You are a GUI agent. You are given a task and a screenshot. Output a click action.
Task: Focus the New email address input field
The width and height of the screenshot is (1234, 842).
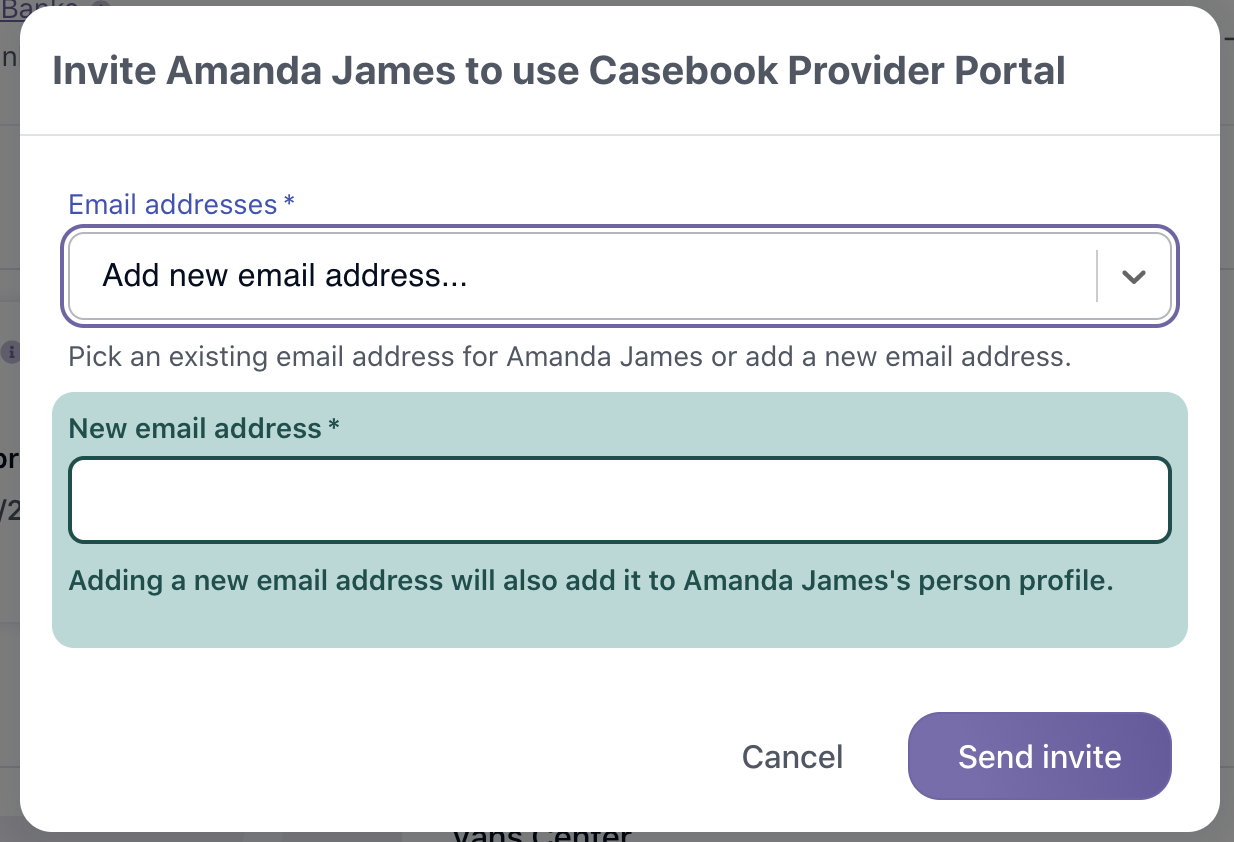619,500
